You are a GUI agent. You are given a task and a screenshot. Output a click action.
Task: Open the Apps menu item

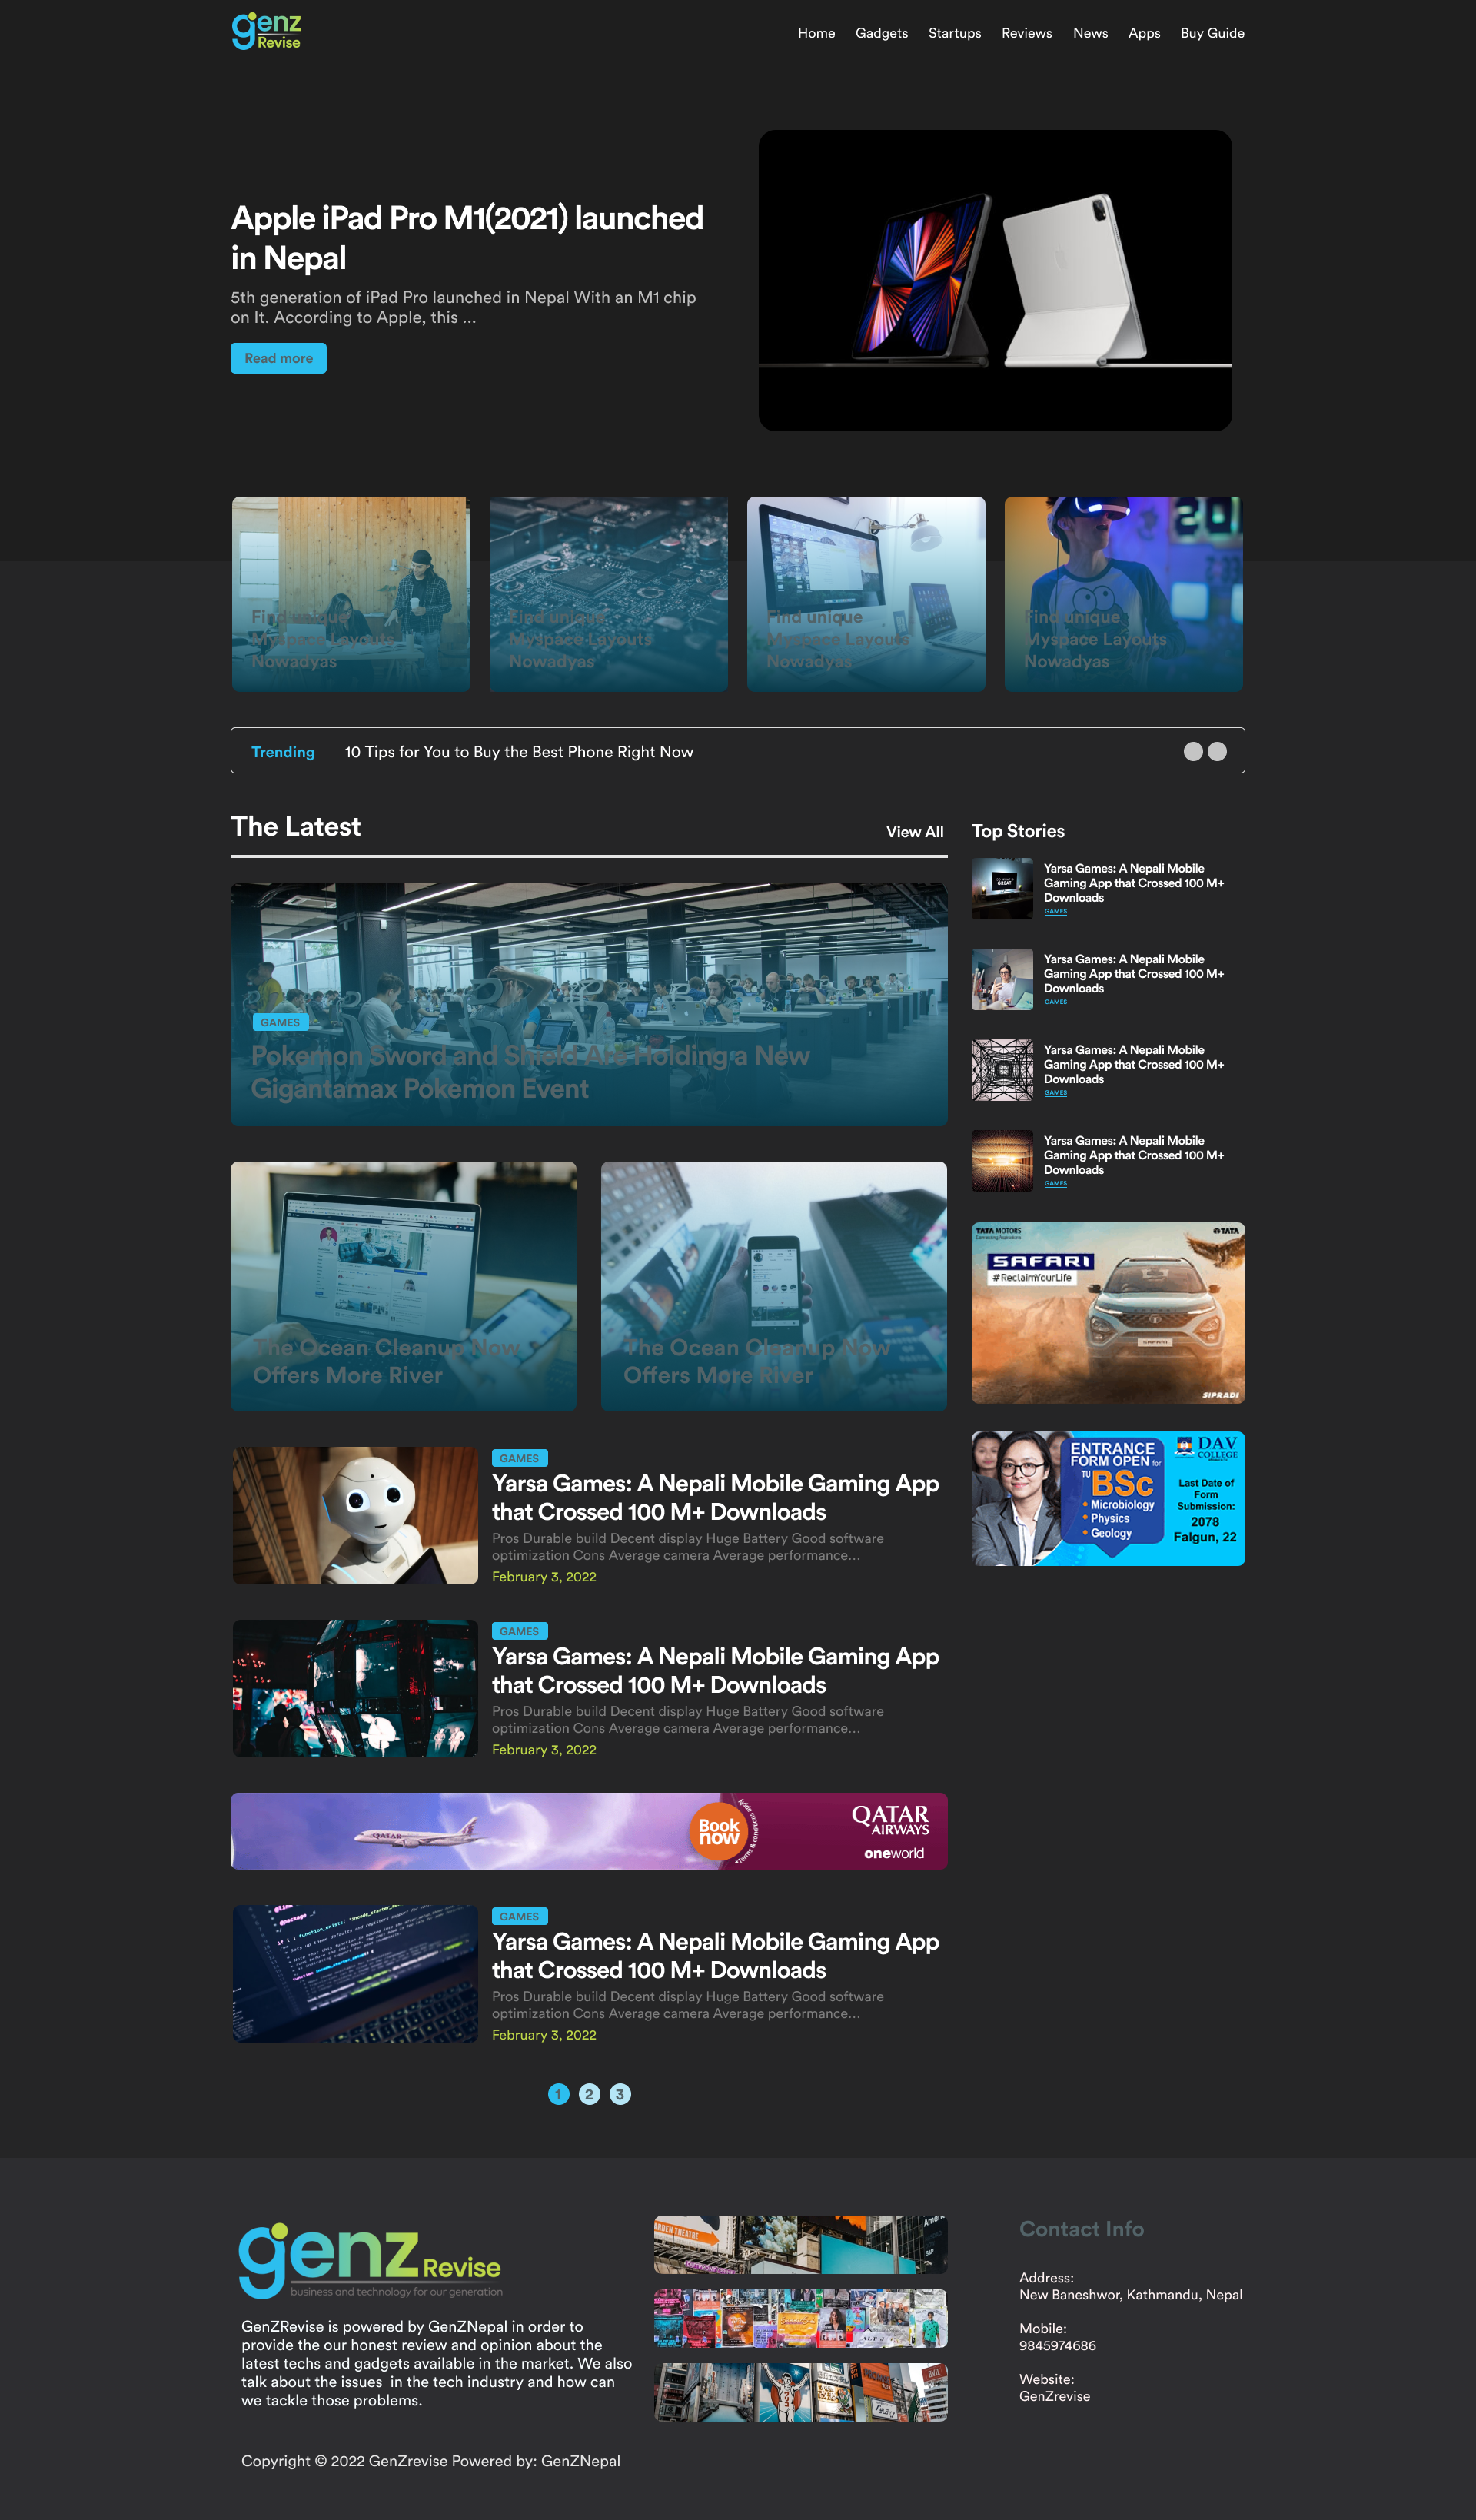point(1144,33)
